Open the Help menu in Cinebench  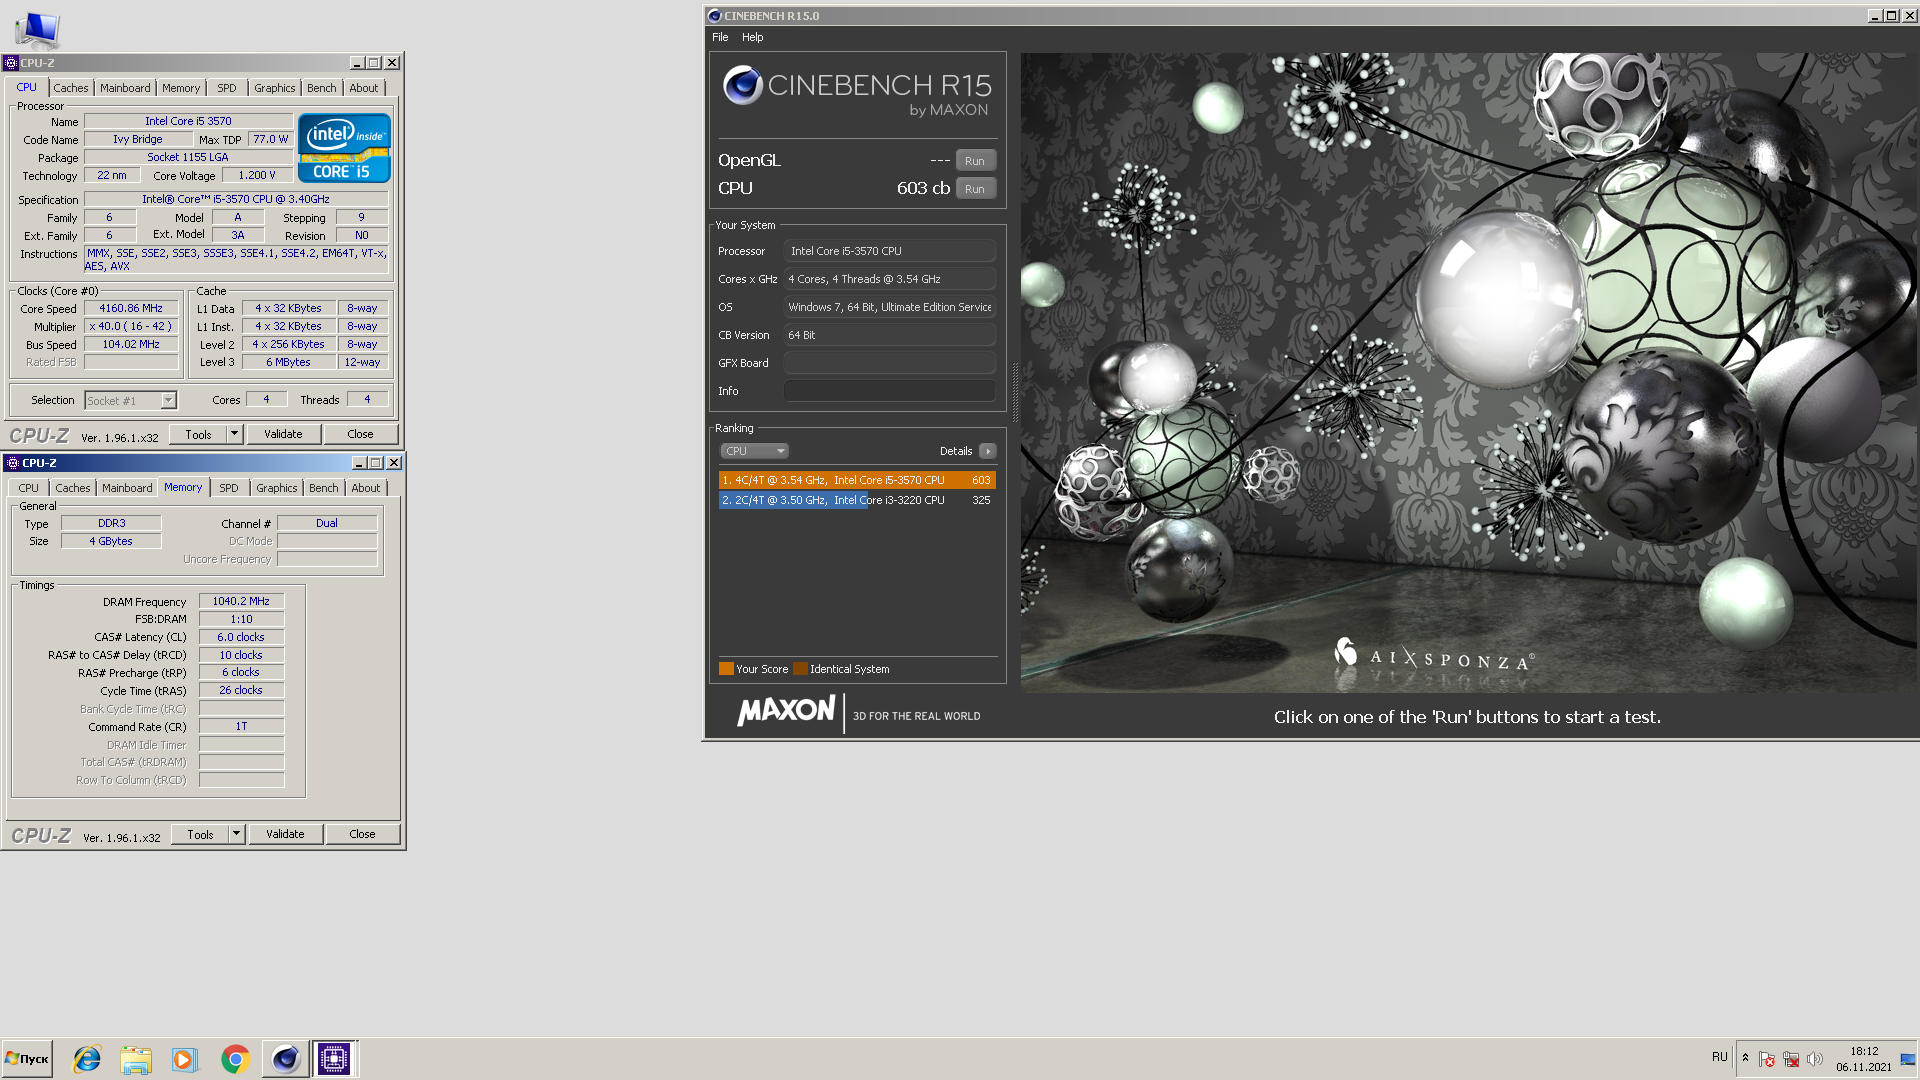pos(752,37)
